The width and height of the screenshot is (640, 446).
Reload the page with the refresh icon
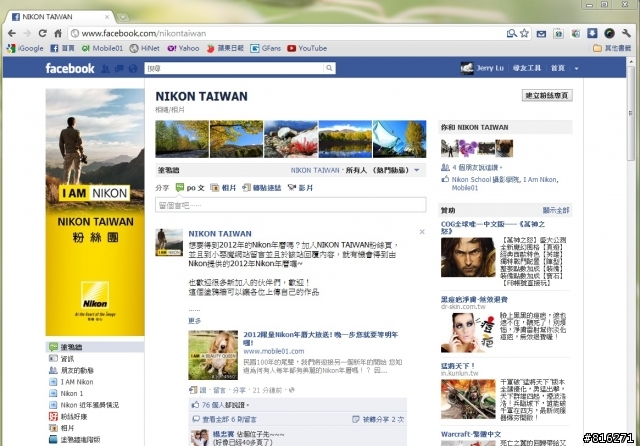coord(42,33)
